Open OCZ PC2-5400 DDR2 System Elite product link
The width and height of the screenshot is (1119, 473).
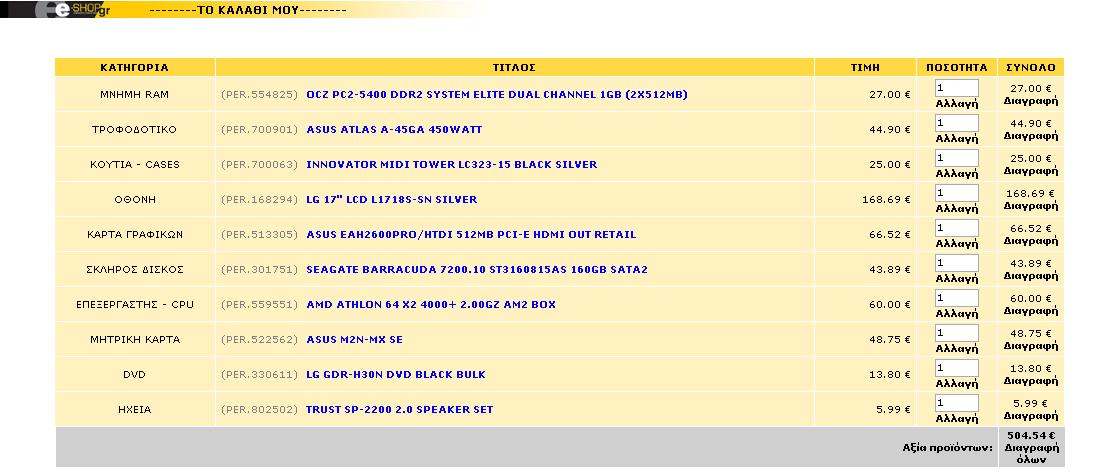click(x=497, y=94)
